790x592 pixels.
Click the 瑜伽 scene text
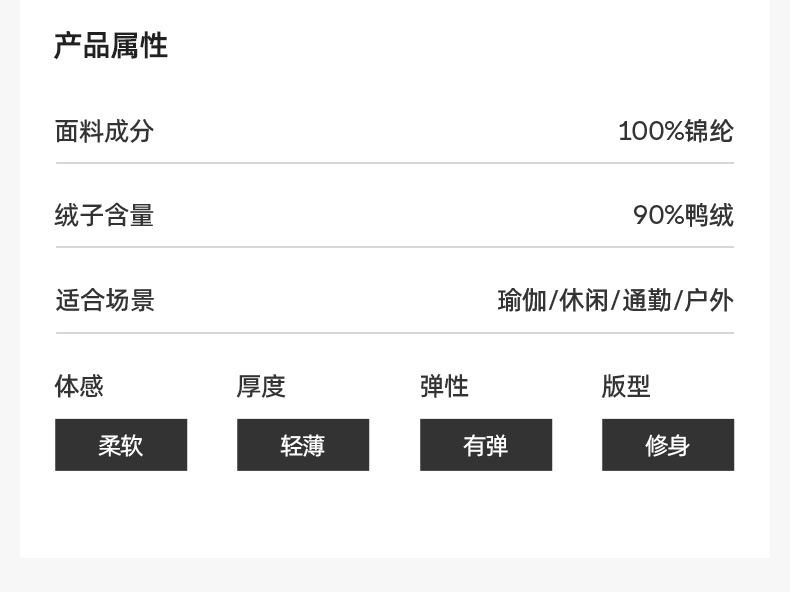(522, 300)
